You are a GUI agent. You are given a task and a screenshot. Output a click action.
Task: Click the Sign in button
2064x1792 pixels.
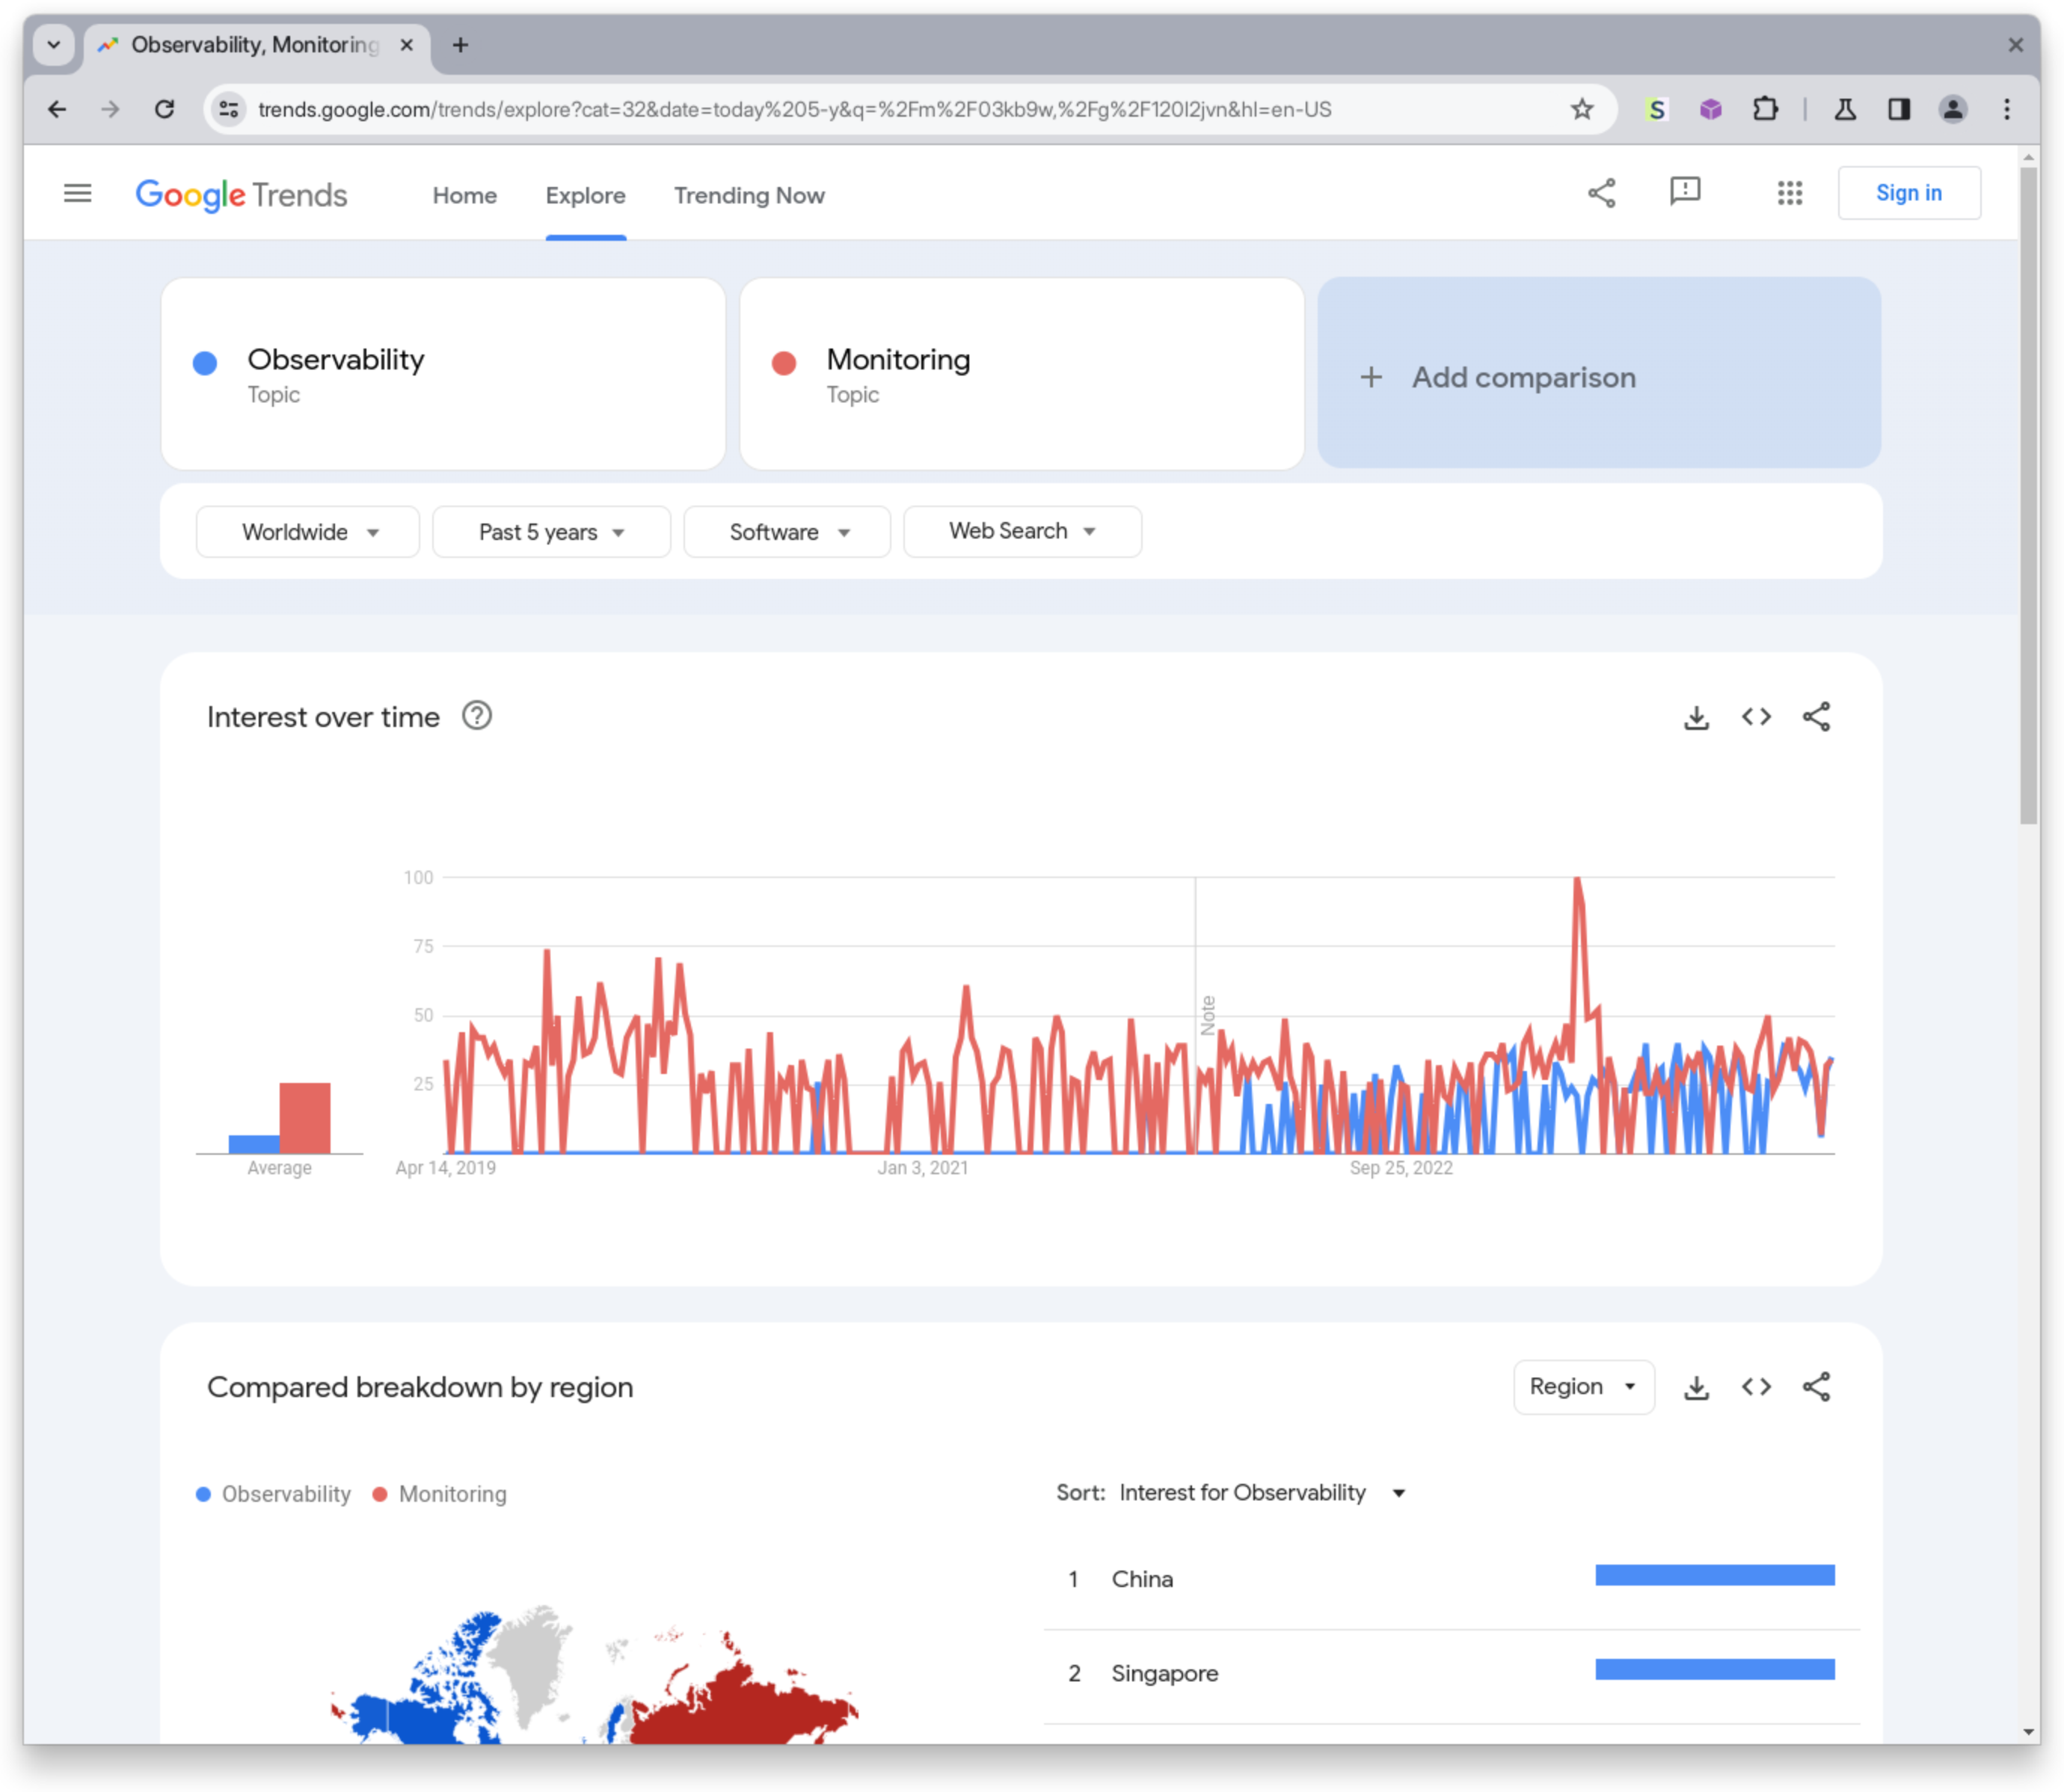1908,193
